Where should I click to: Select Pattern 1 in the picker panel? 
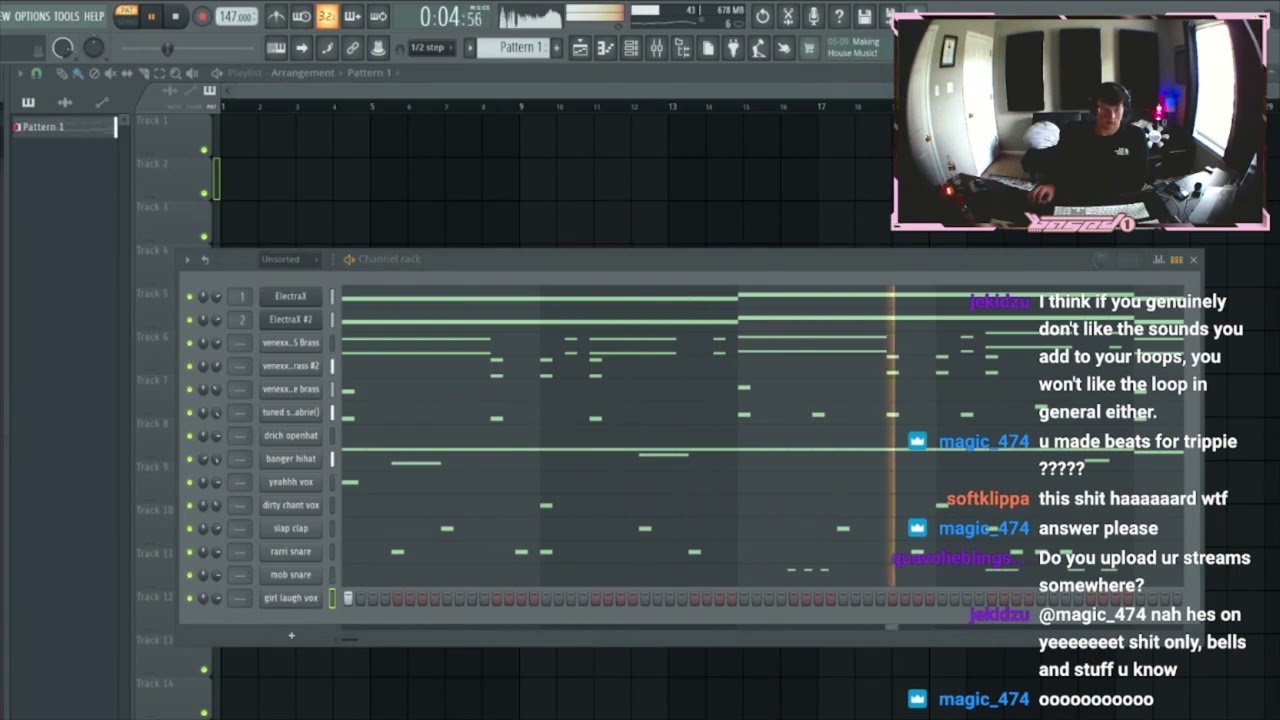coord(64,127)
